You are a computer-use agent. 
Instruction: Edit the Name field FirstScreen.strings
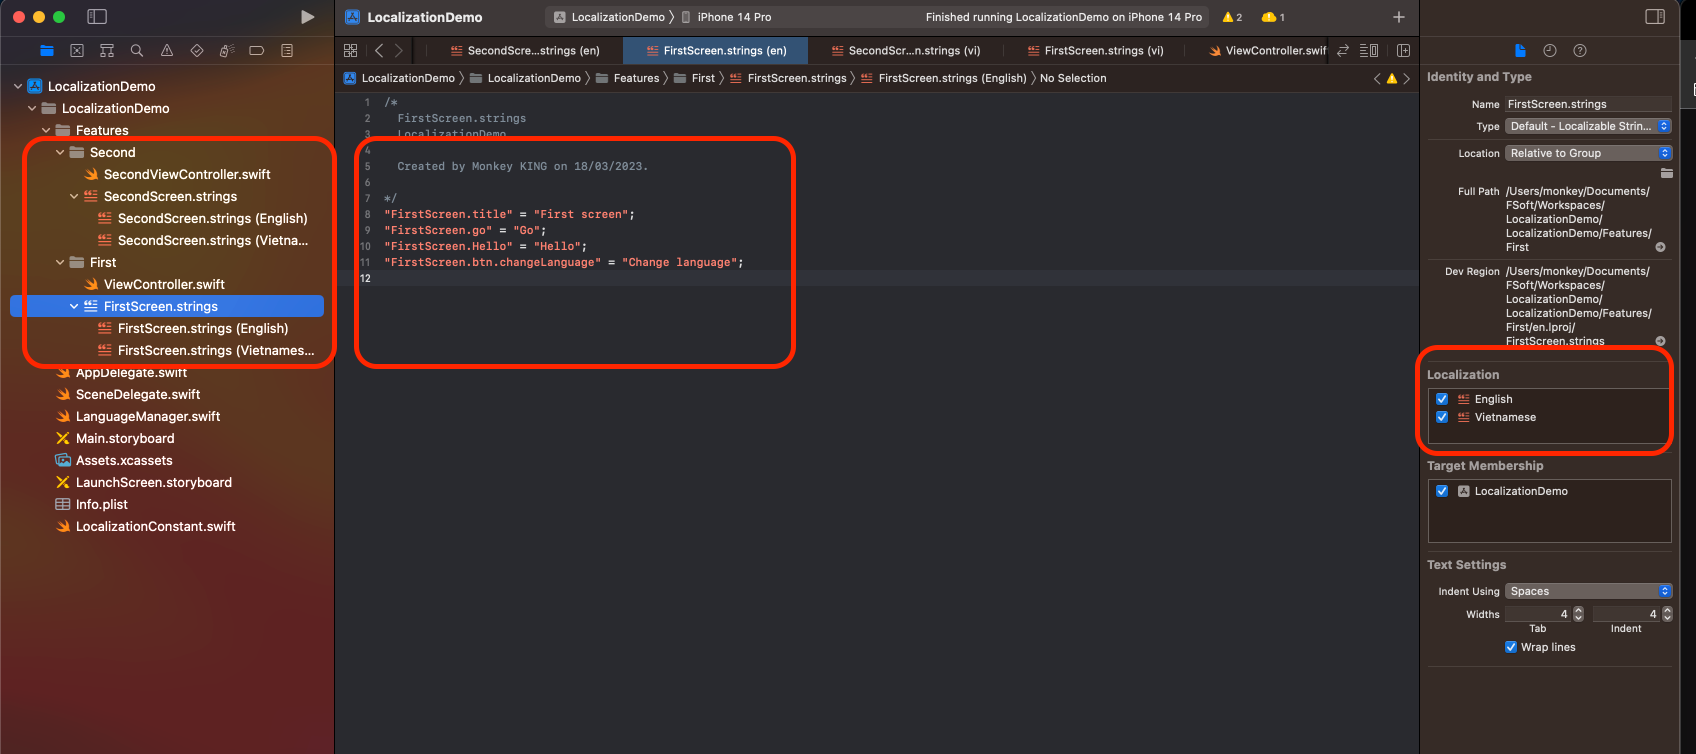pos(1588,104)
